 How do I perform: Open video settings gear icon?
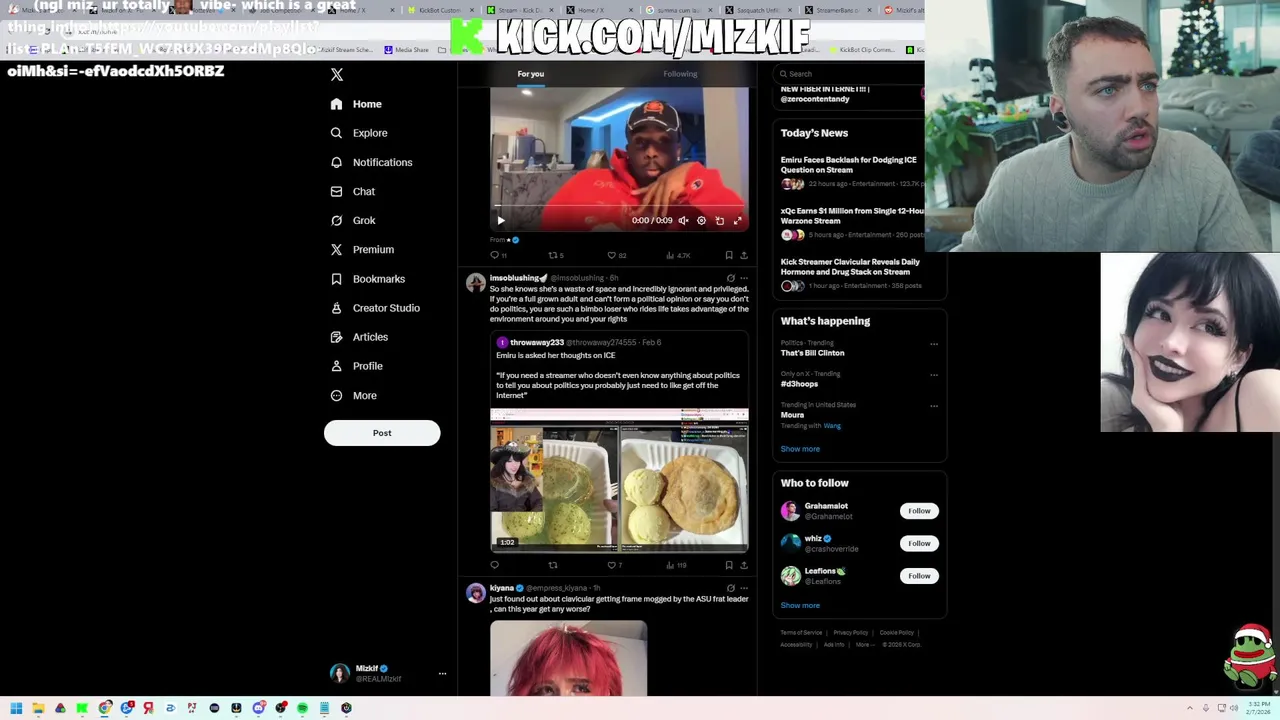coord(701,221)
